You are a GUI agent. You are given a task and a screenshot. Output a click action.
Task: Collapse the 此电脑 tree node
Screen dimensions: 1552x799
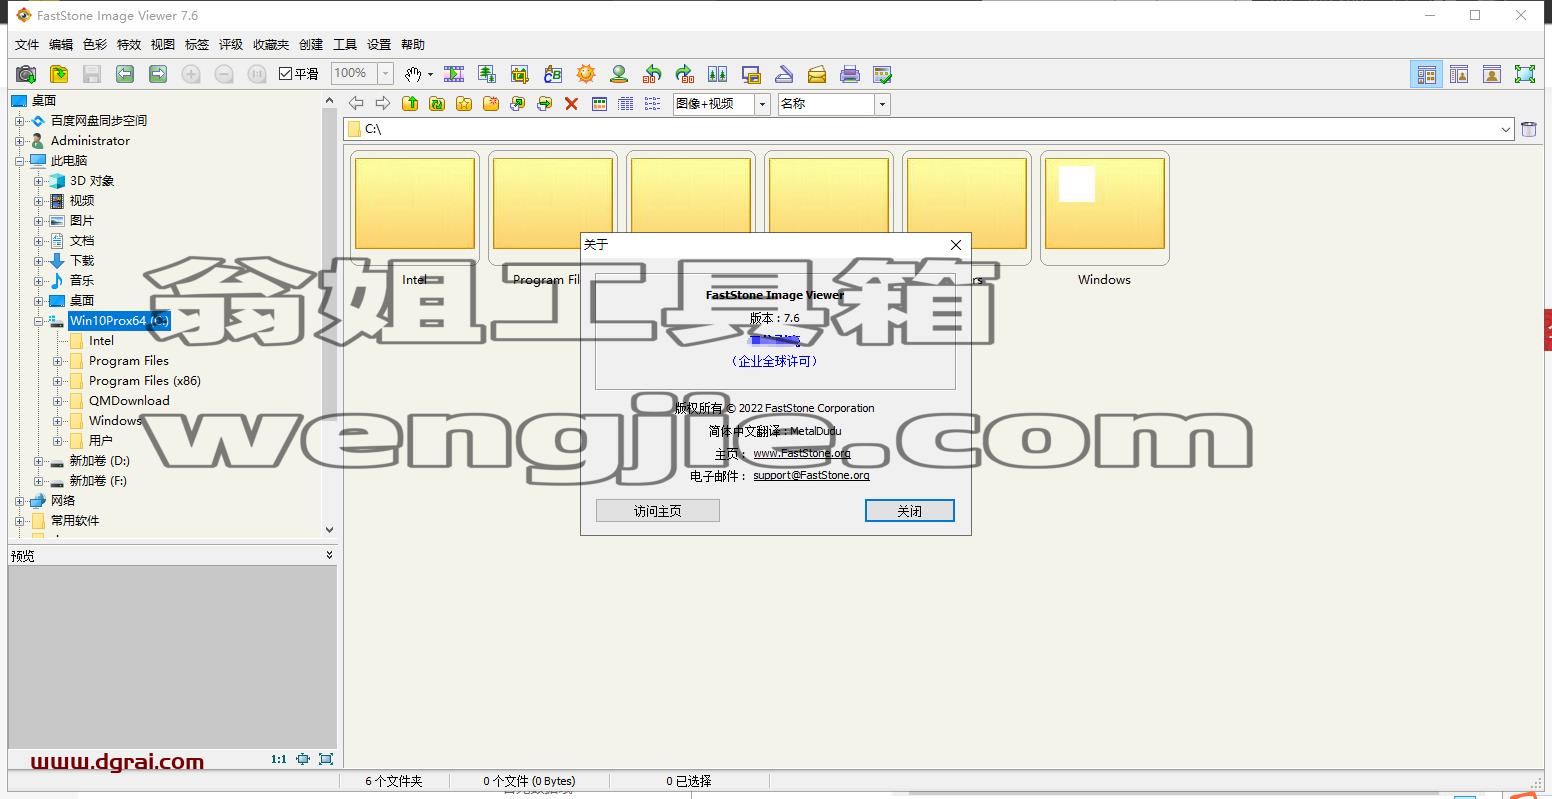pyautogui.click(x=19, y=161)
